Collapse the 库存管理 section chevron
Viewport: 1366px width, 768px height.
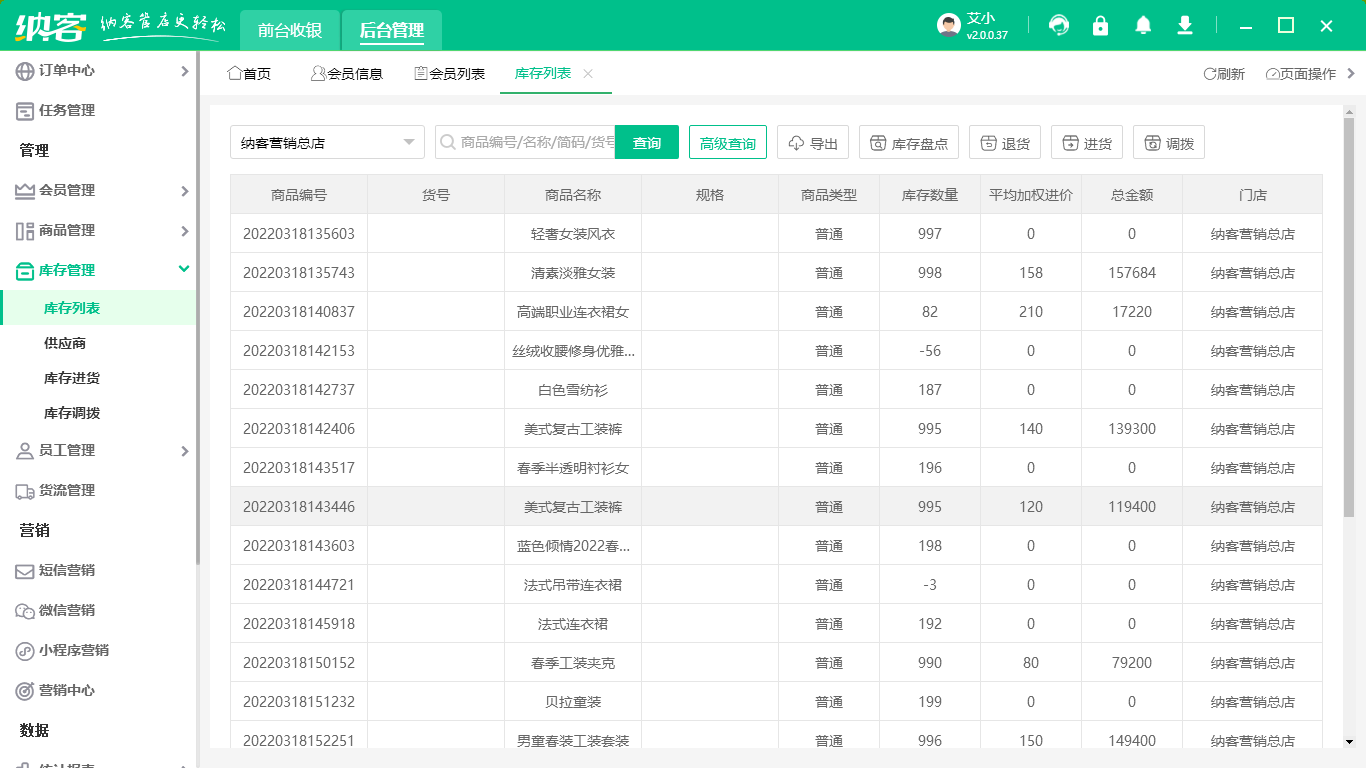184,269
